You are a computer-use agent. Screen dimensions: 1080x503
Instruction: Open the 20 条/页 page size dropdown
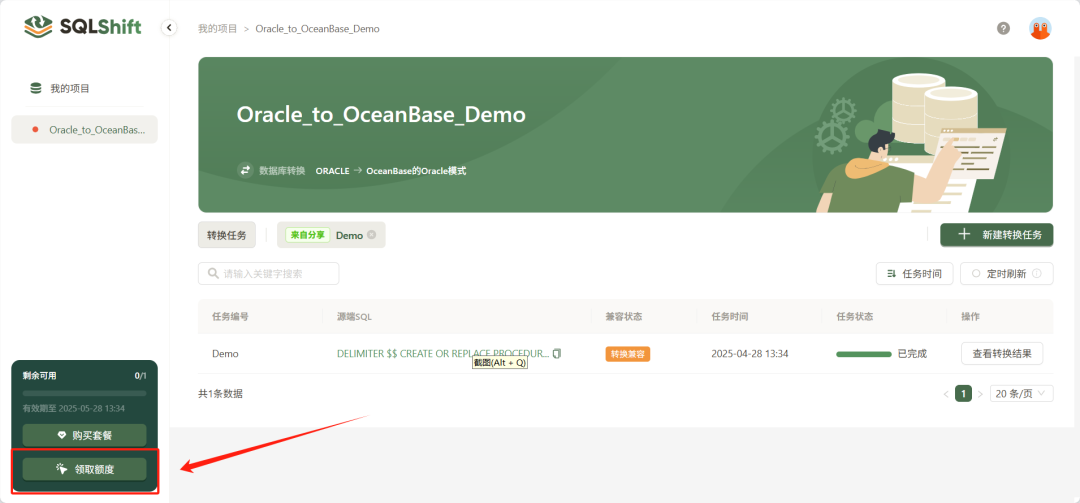1021,394
